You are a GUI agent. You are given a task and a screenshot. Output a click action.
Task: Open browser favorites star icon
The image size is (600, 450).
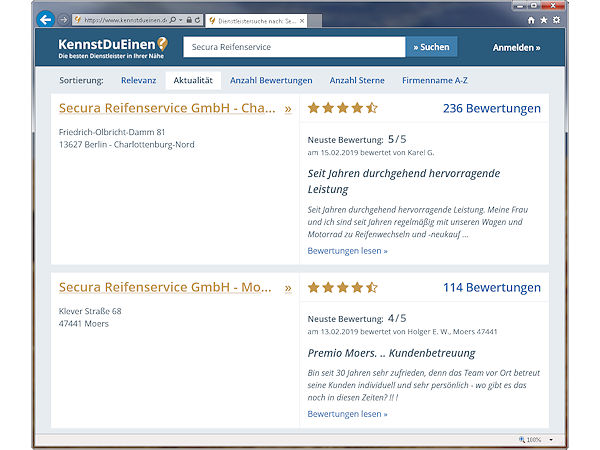pyautogui.click(x=544, y=20)
